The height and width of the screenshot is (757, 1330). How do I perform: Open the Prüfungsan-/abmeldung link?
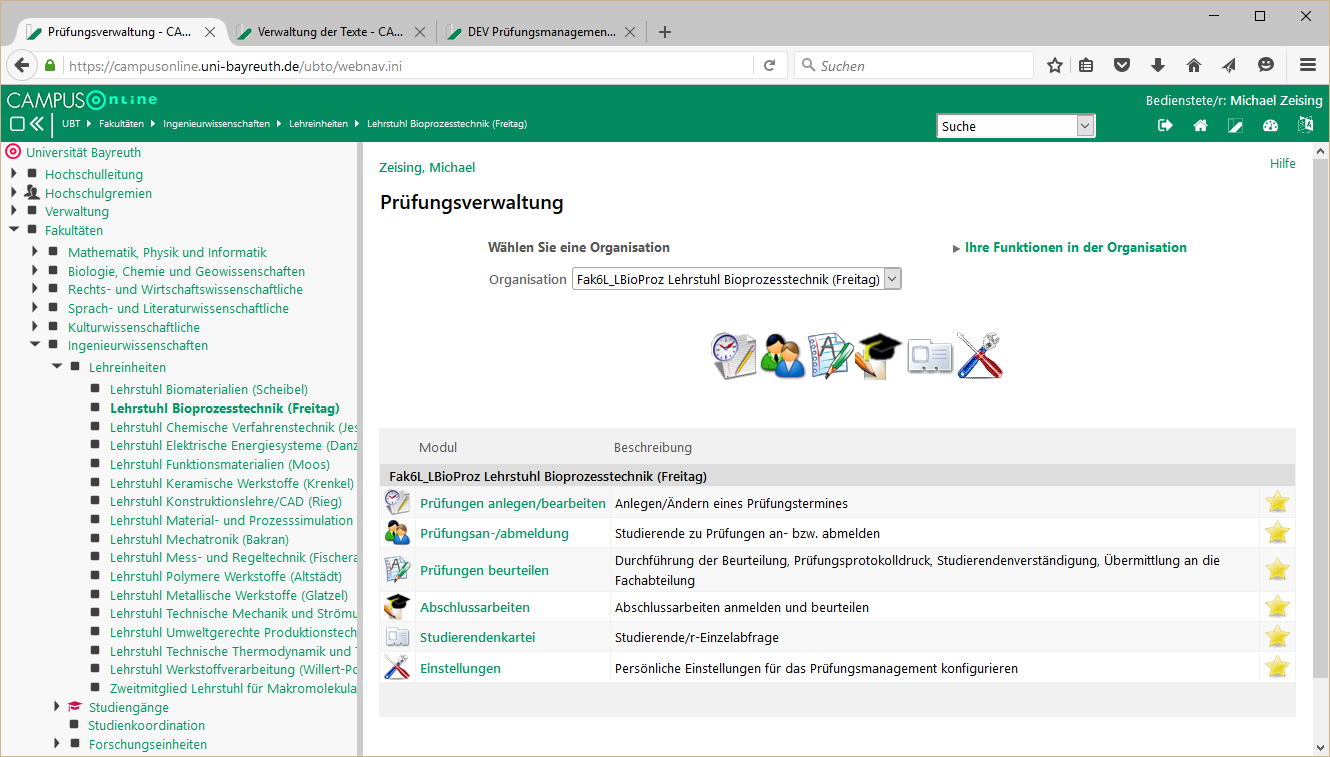point(494,533)
